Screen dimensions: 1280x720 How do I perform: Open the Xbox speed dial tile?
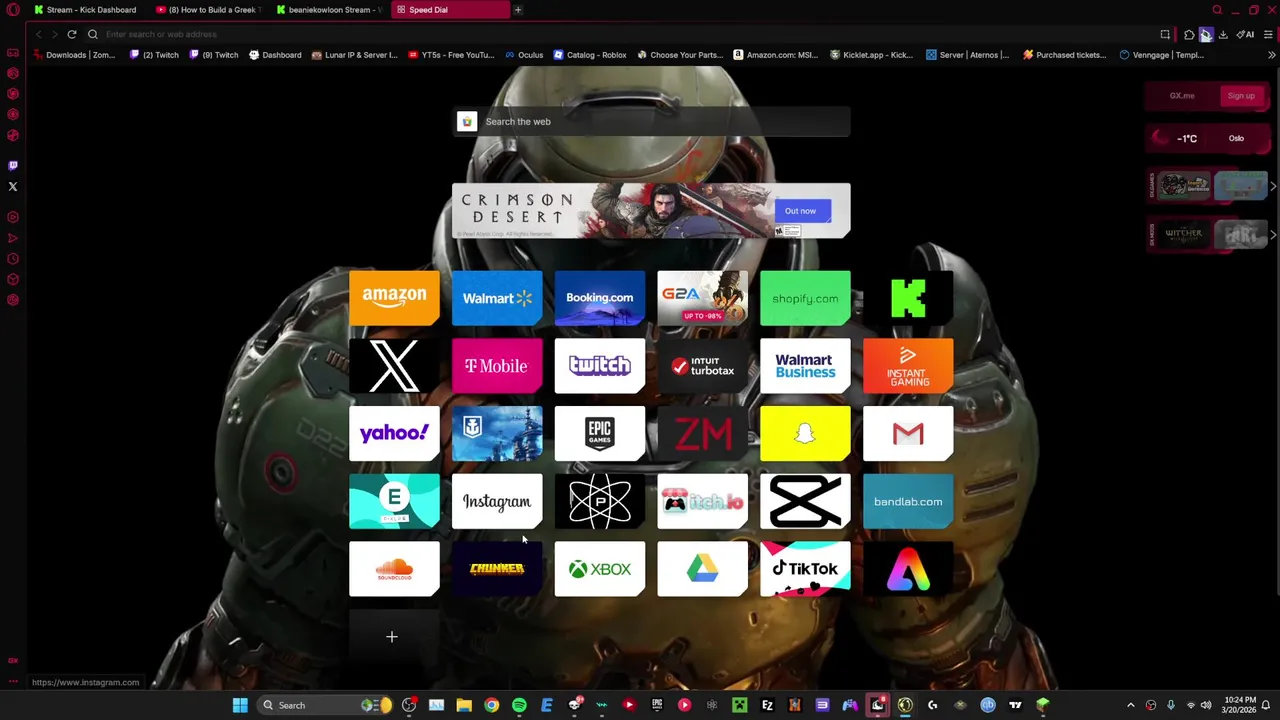[x=600, y=569]
